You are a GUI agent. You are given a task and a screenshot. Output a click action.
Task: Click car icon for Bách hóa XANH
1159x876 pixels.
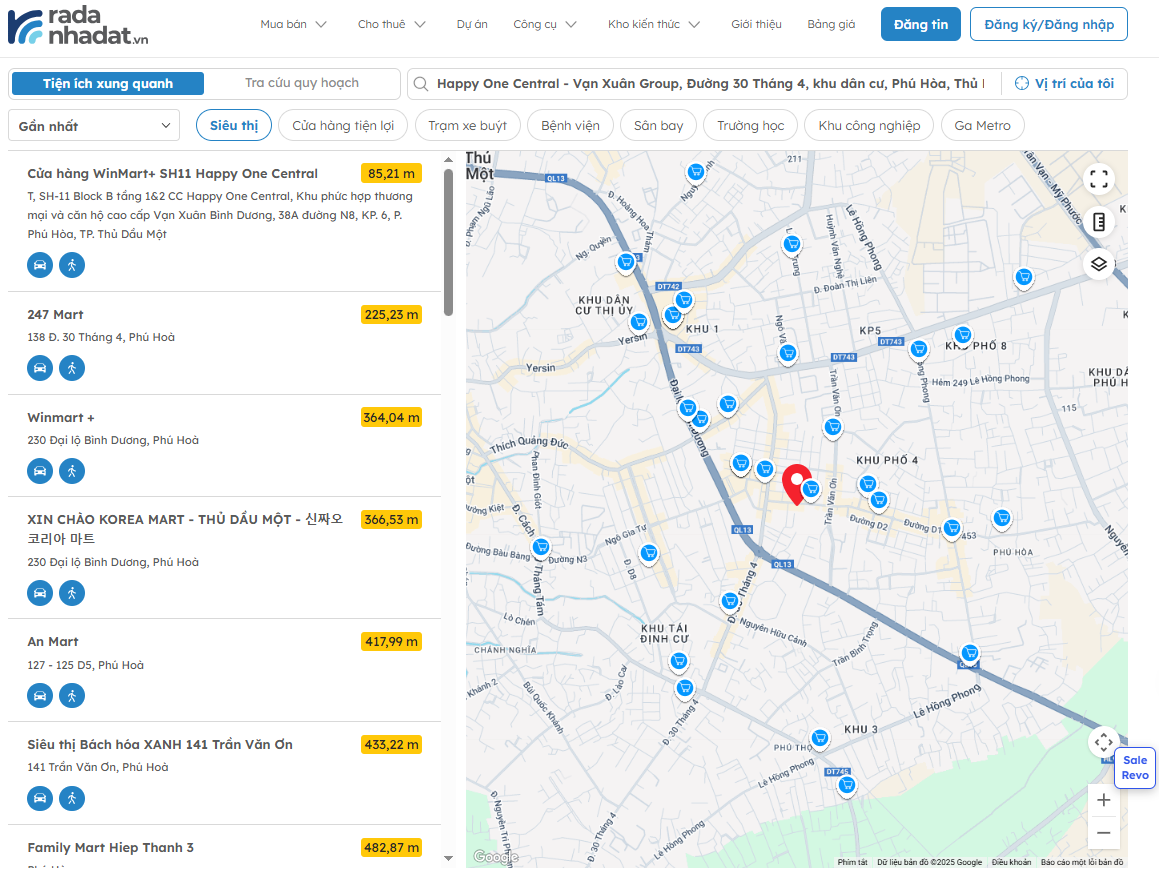(40, 798)
